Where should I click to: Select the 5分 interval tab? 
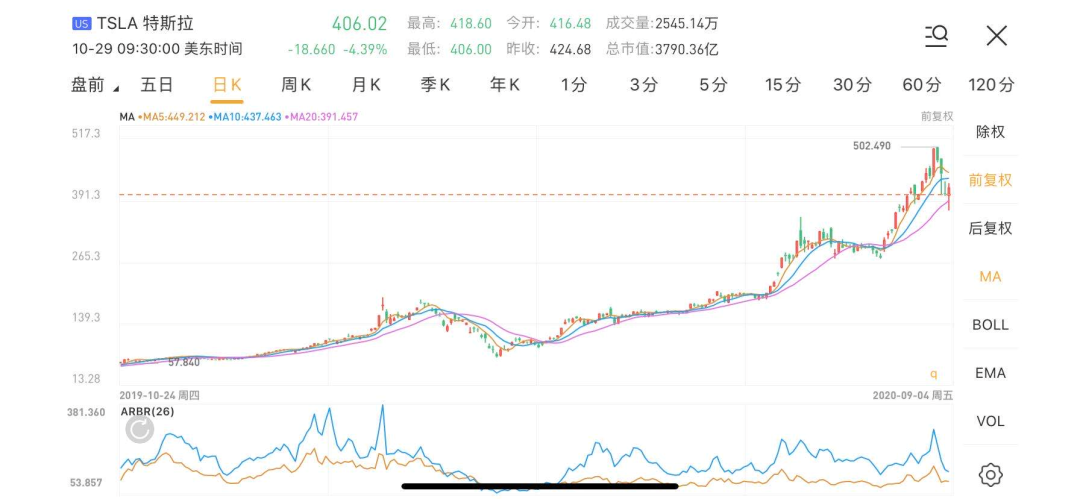coord(714,85)
